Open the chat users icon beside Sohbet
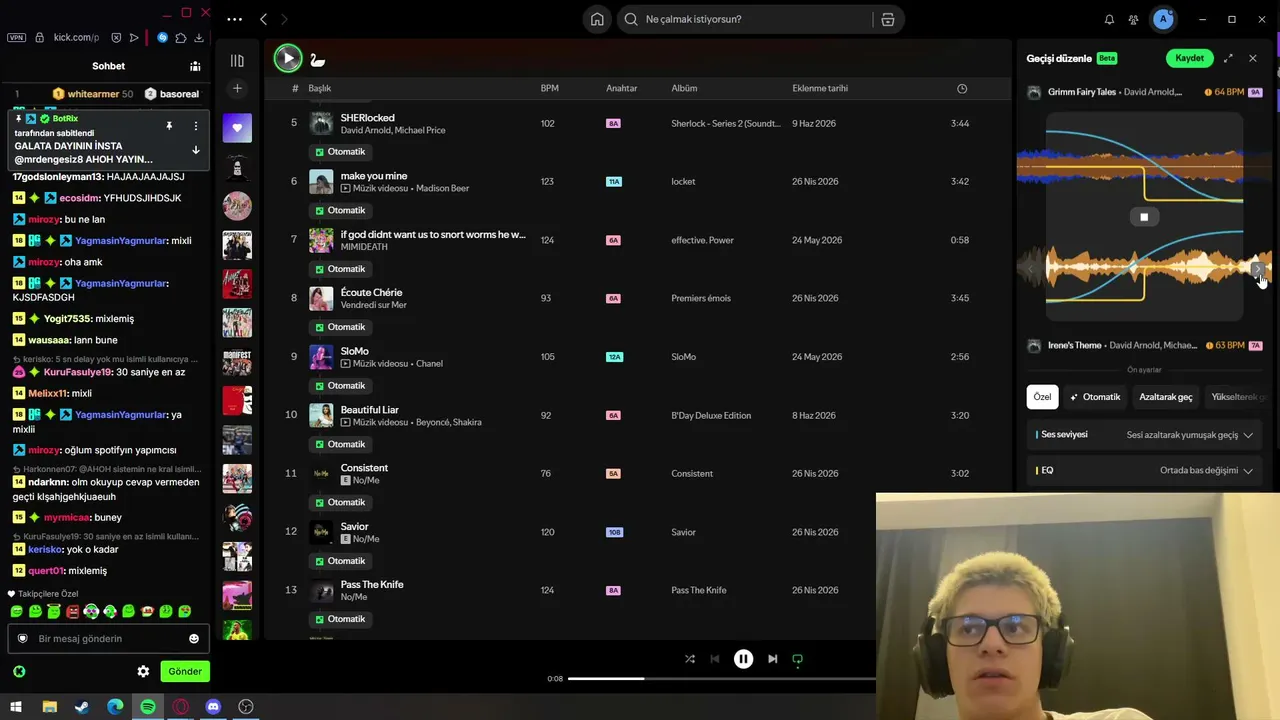The image size is (1280, 720). (x=195, y=66)
